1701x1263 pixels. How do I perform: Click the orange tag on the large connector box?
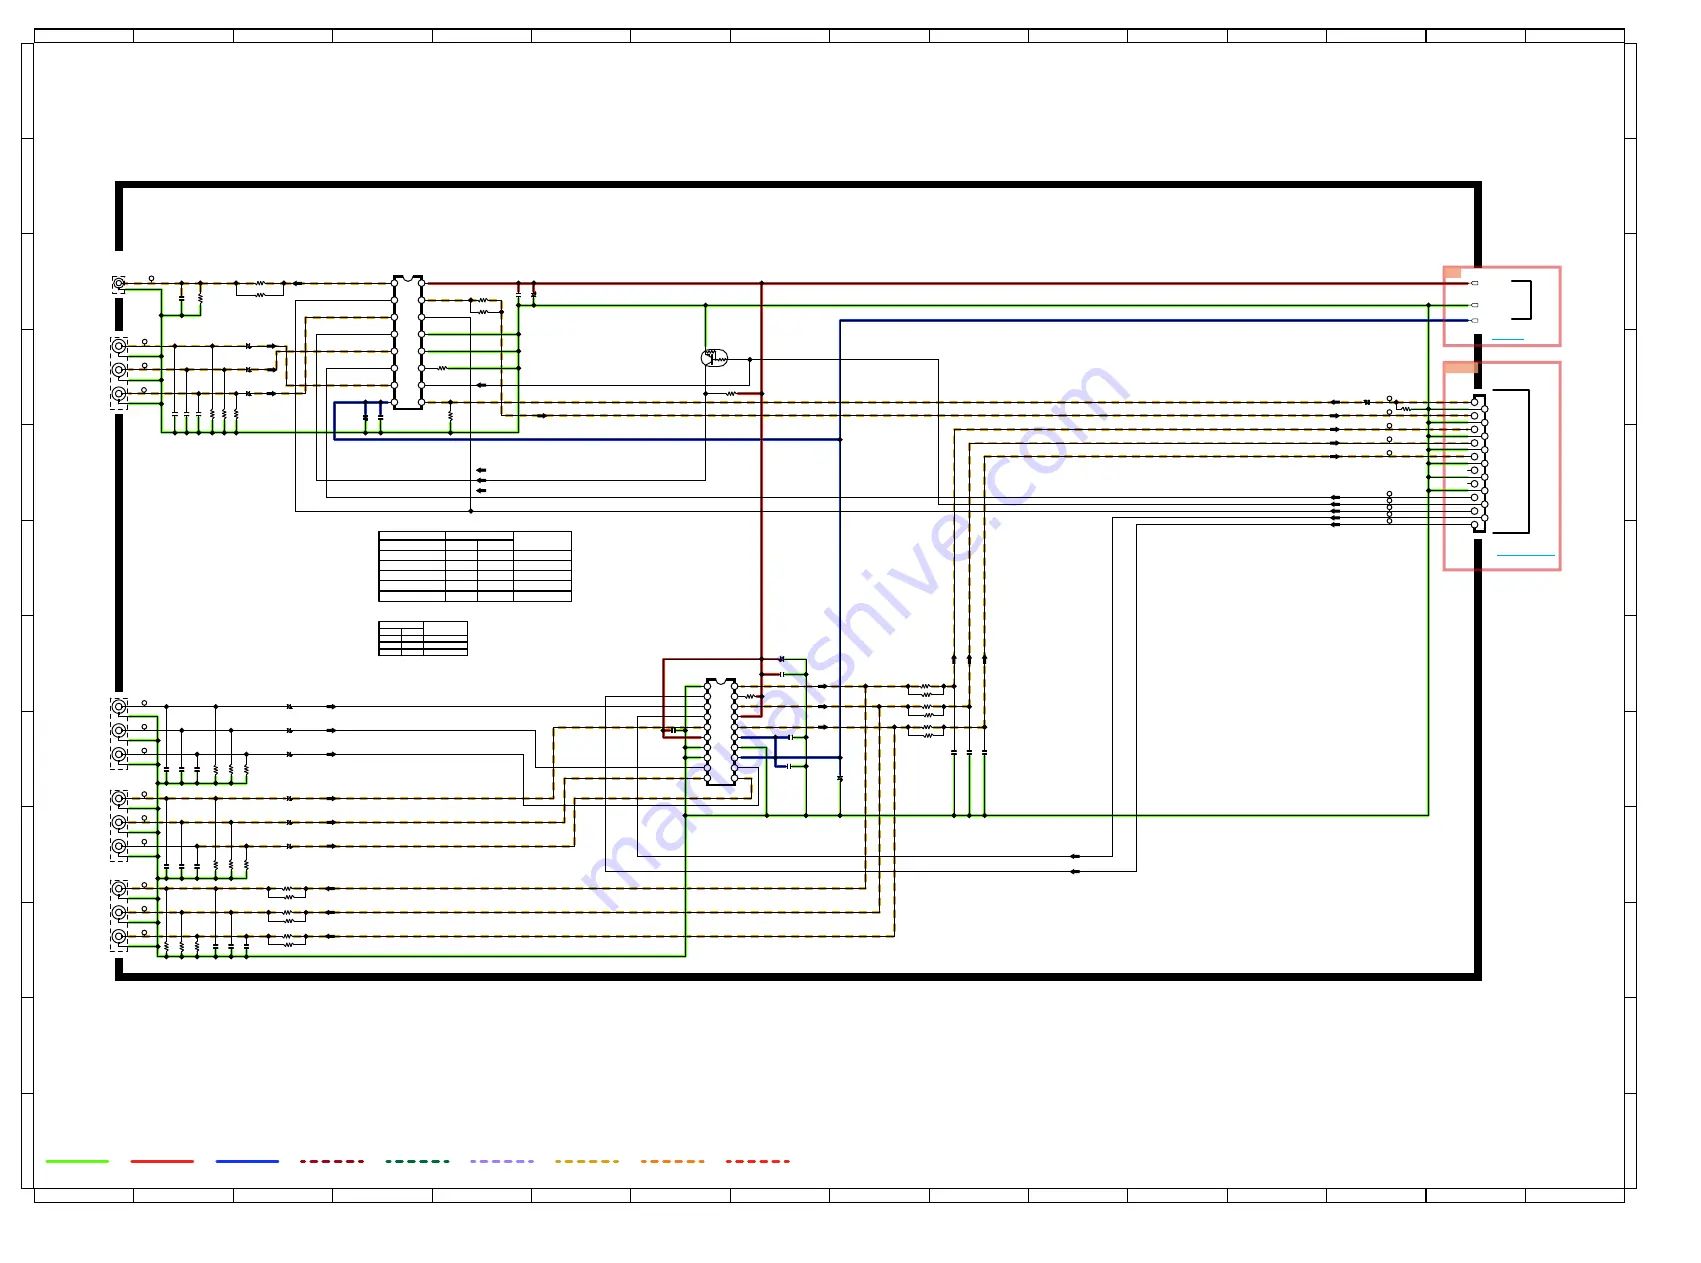pos(1461,368)
